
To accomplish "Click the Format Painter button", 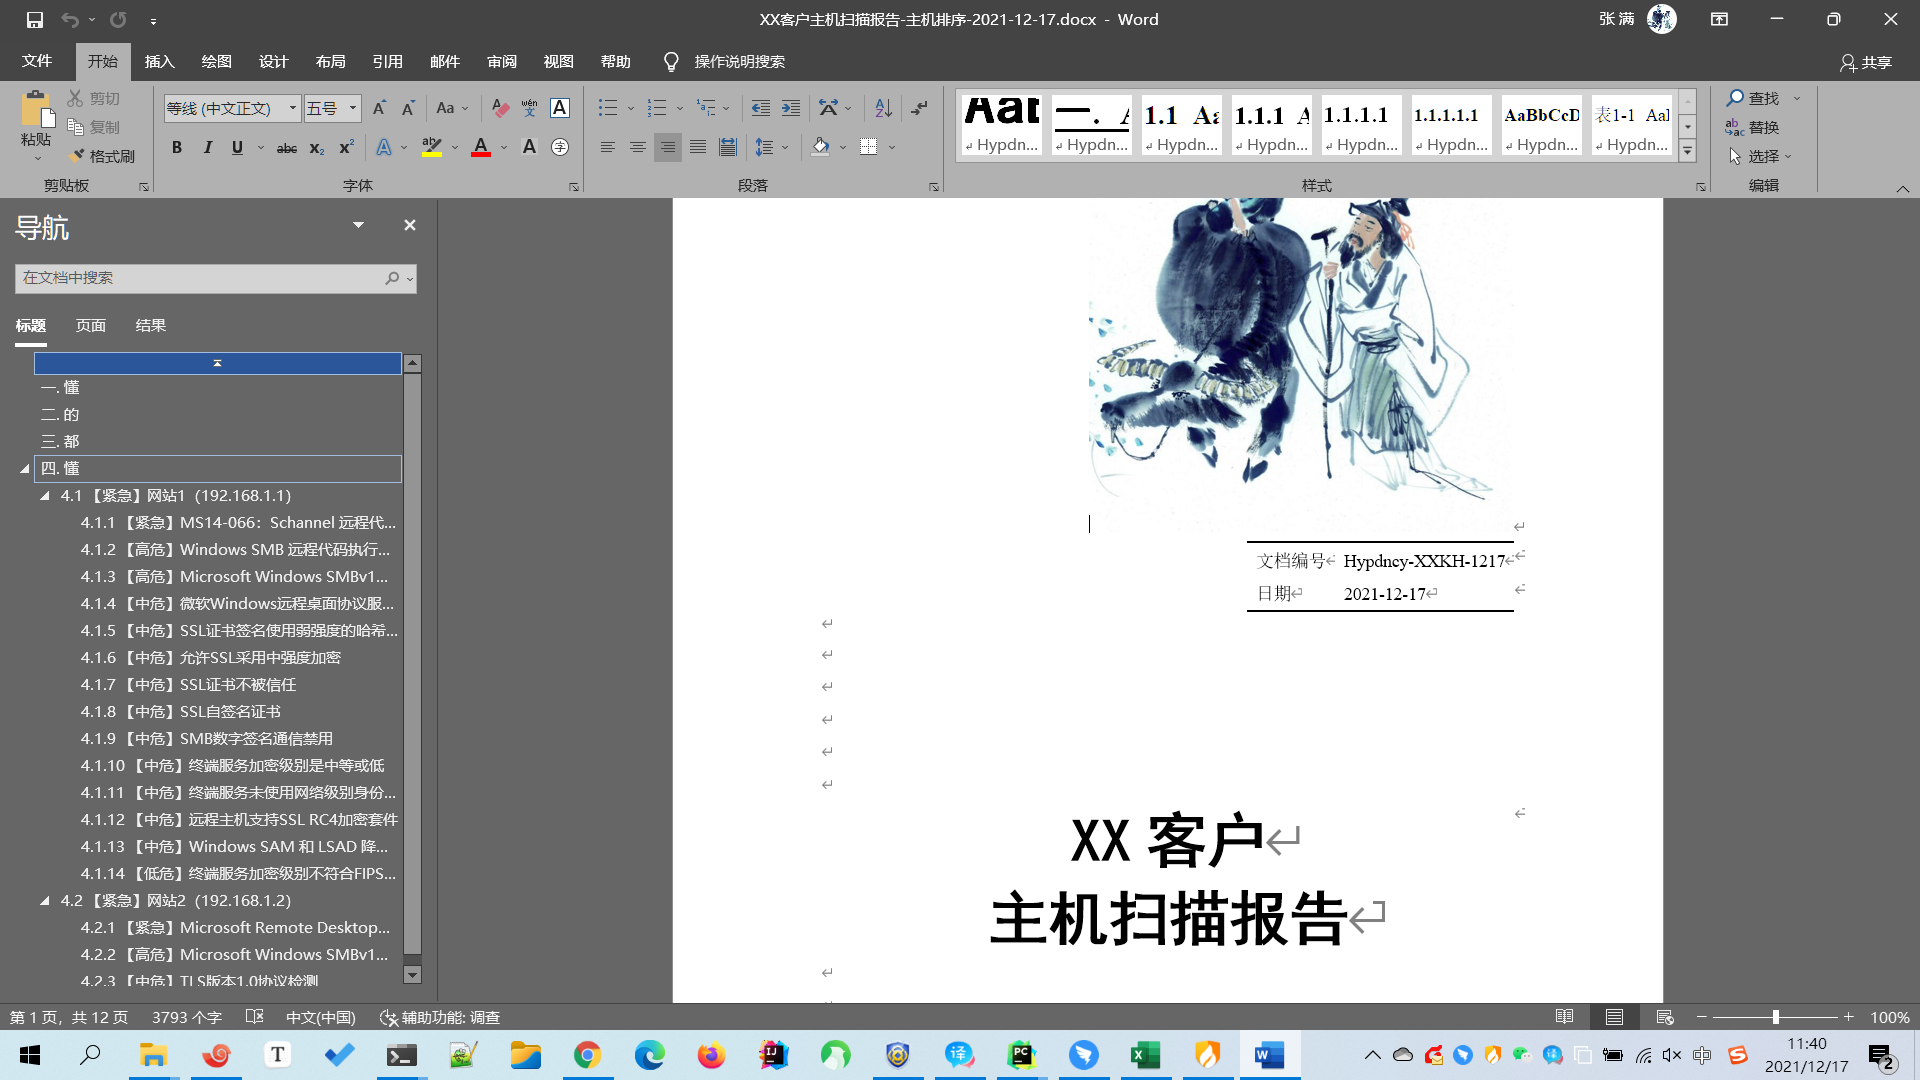I will click(x=102, y=156).
